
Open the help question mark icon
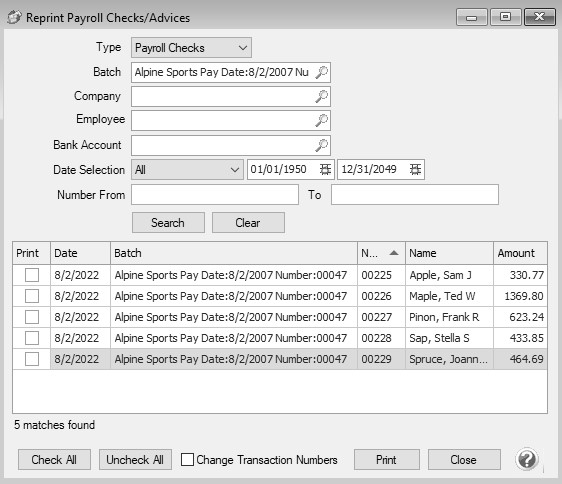(527, 459)
